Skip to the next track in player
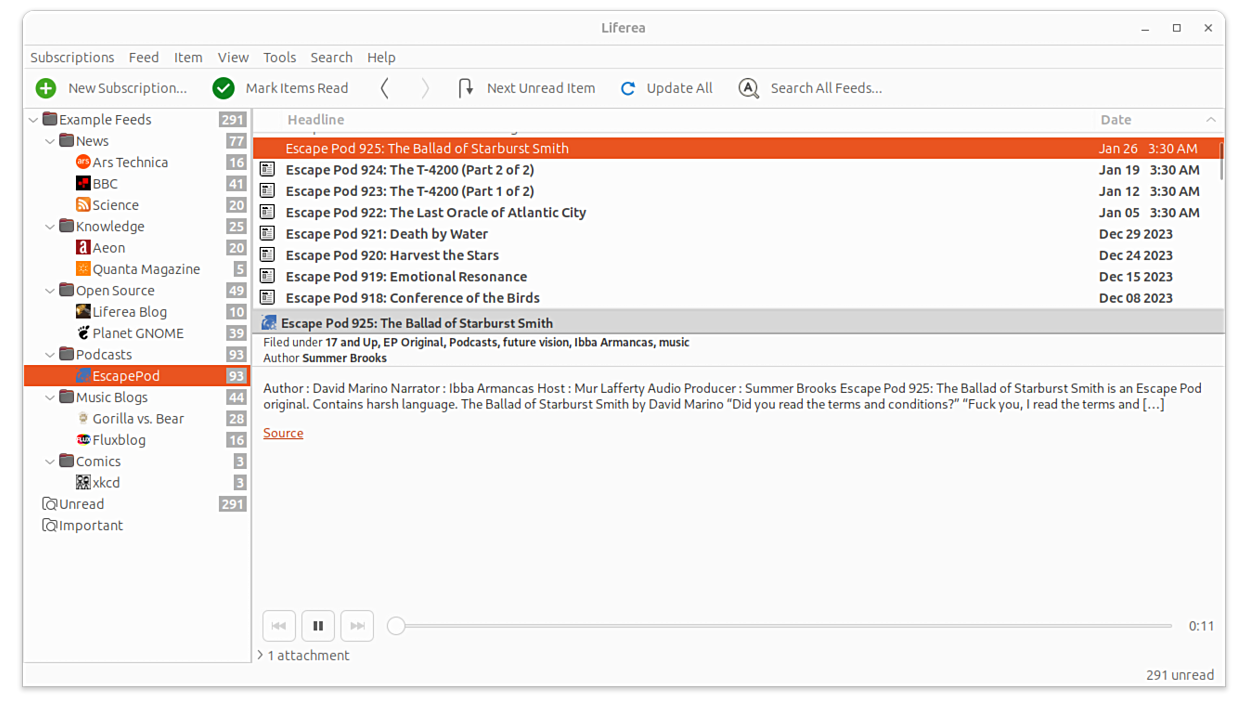 point(357,626)
